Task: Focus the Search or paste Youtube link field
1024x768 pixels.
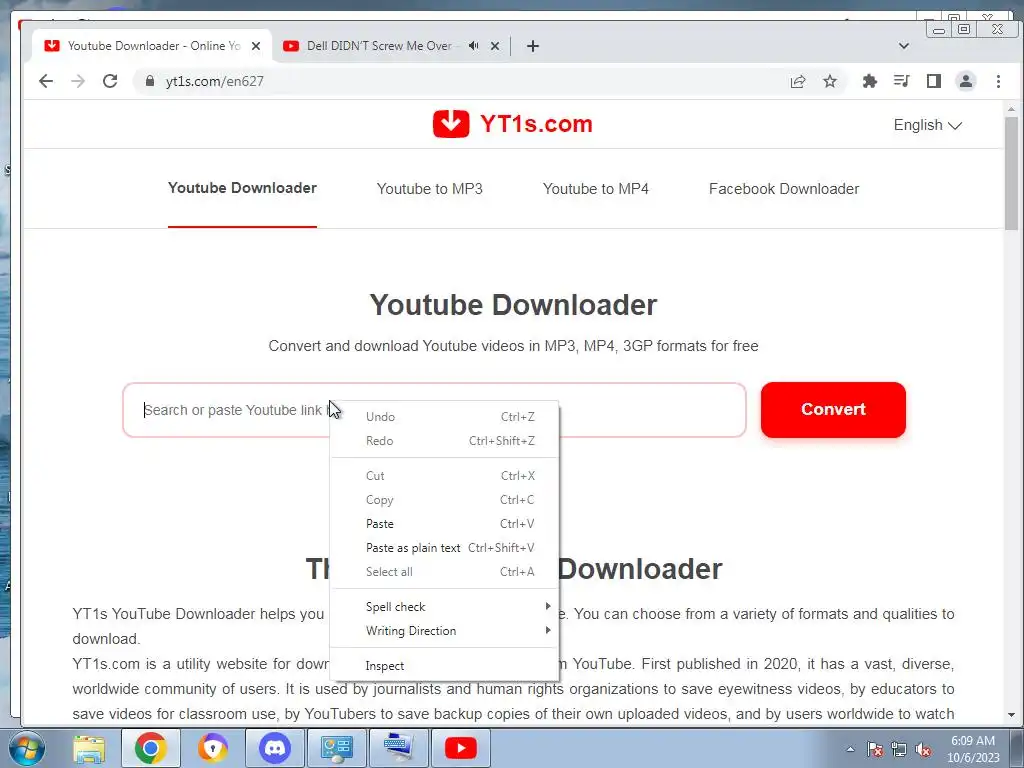Action: click(x=434, y=410)
